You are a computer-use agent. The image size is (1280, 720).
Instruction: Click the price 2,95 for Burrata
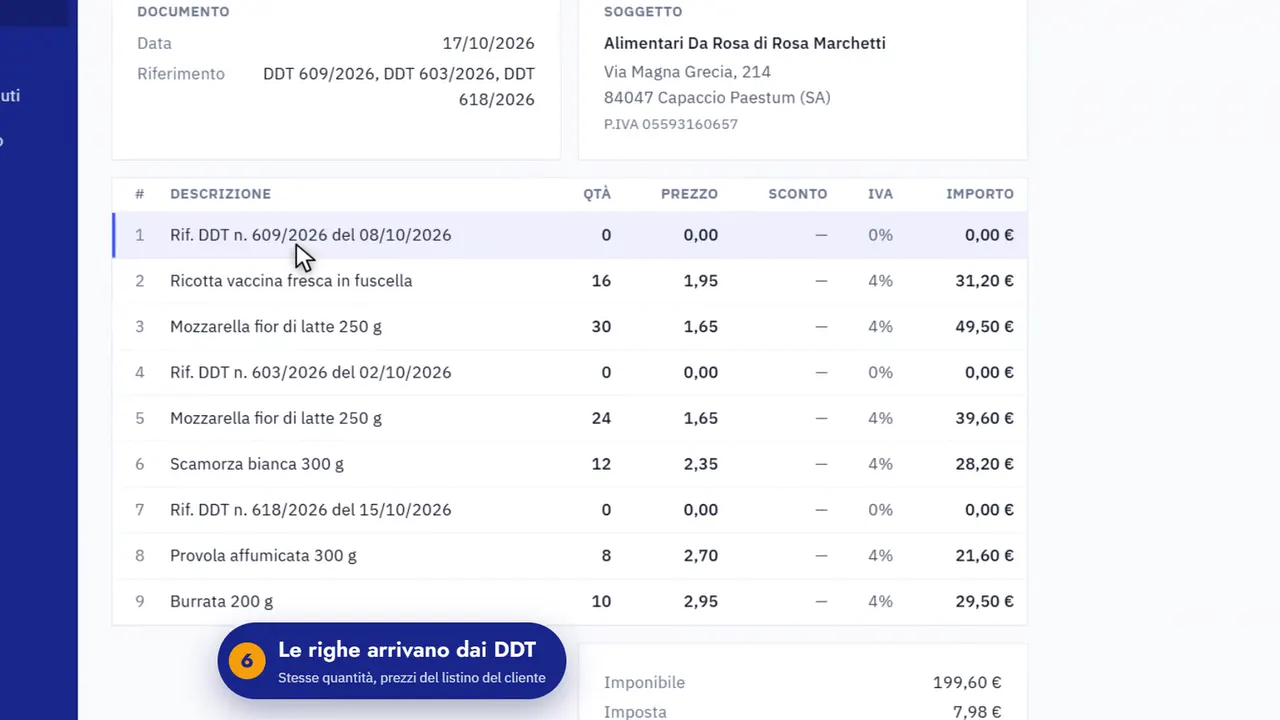tap(701, 602)
